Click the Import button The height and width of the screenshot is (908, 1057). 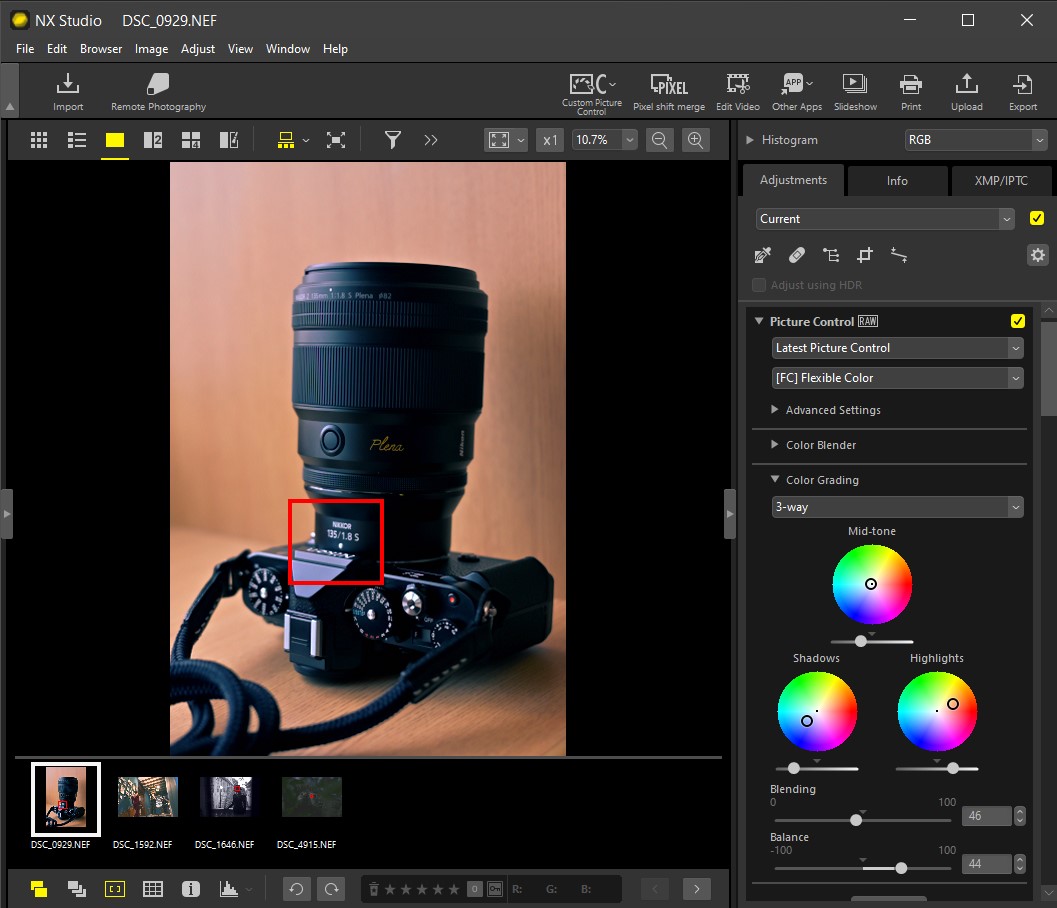tap(67, 90)
